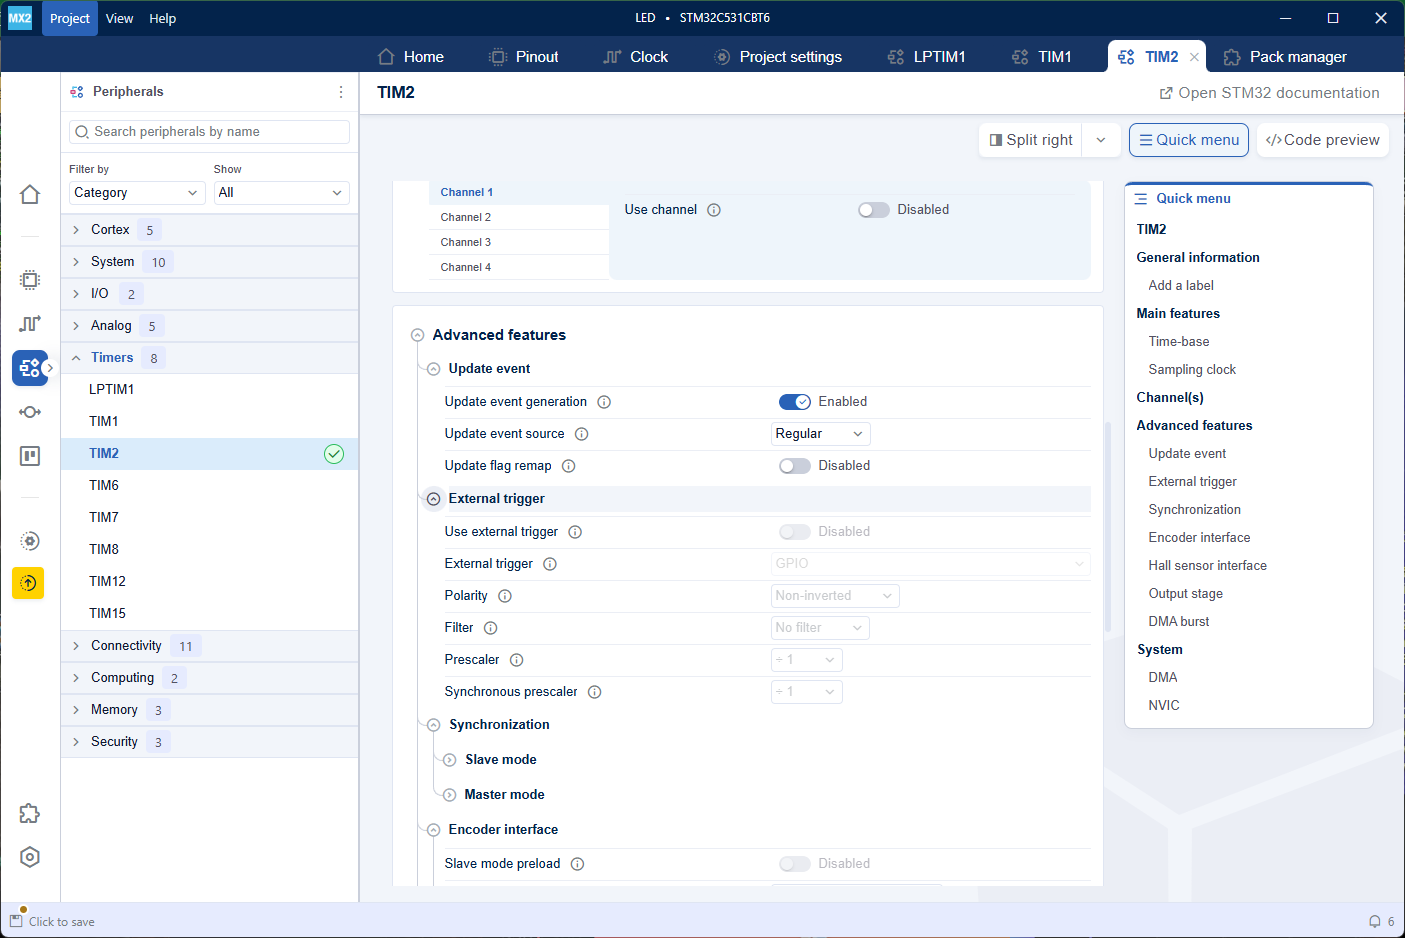Image resolution: width=1405 pixels, height=938 pixels.
Task: Click the Code preview button
Action: pos(1322,140)
